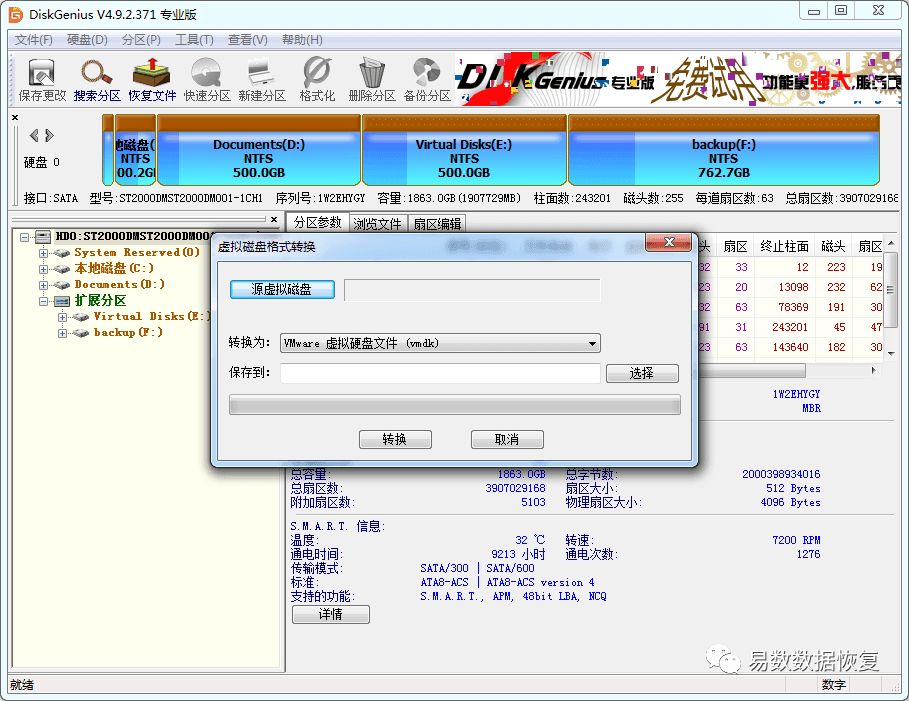Click end cylinder value 243201
The image size is (909, 701).
(x=790, y=327)
